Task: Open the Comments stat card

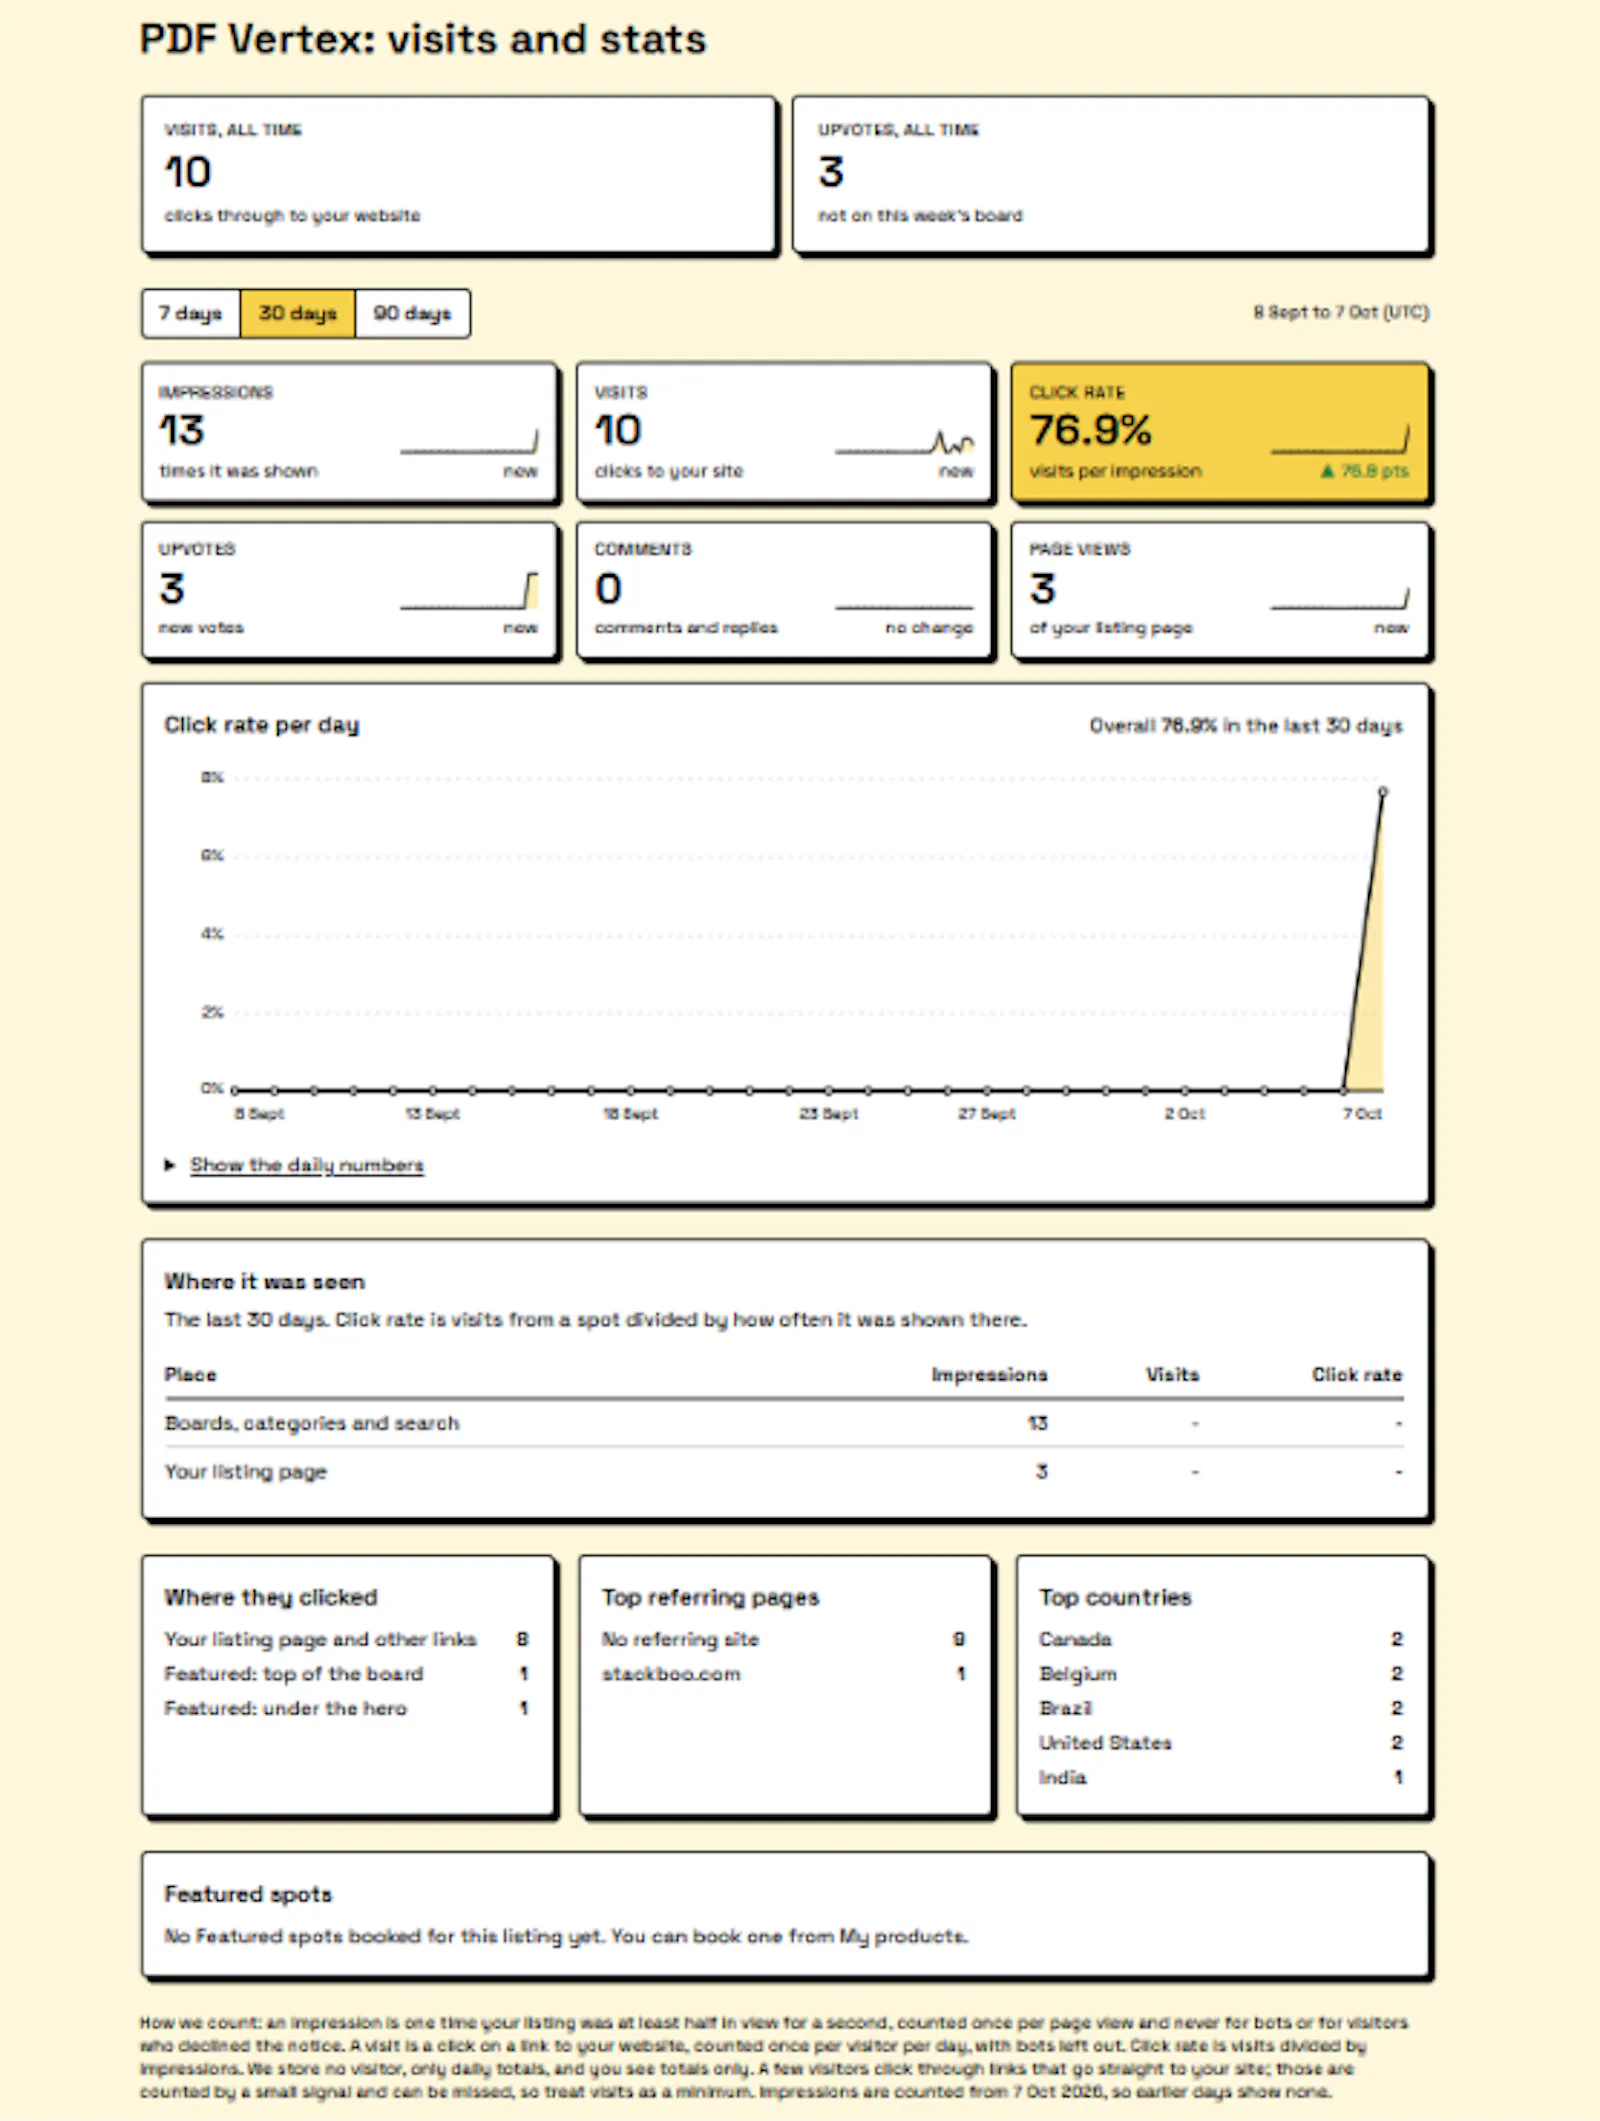Action: coord(785,590)
